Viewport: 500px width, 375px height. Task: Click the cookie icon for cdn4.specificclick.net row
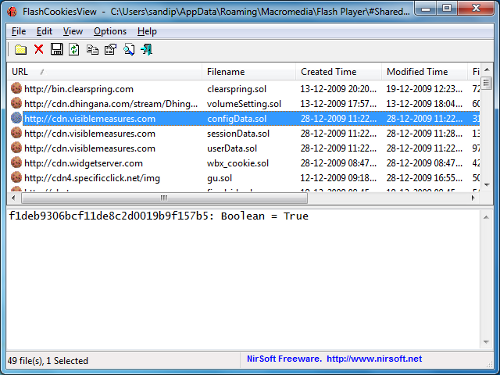(x=16, y=177)
